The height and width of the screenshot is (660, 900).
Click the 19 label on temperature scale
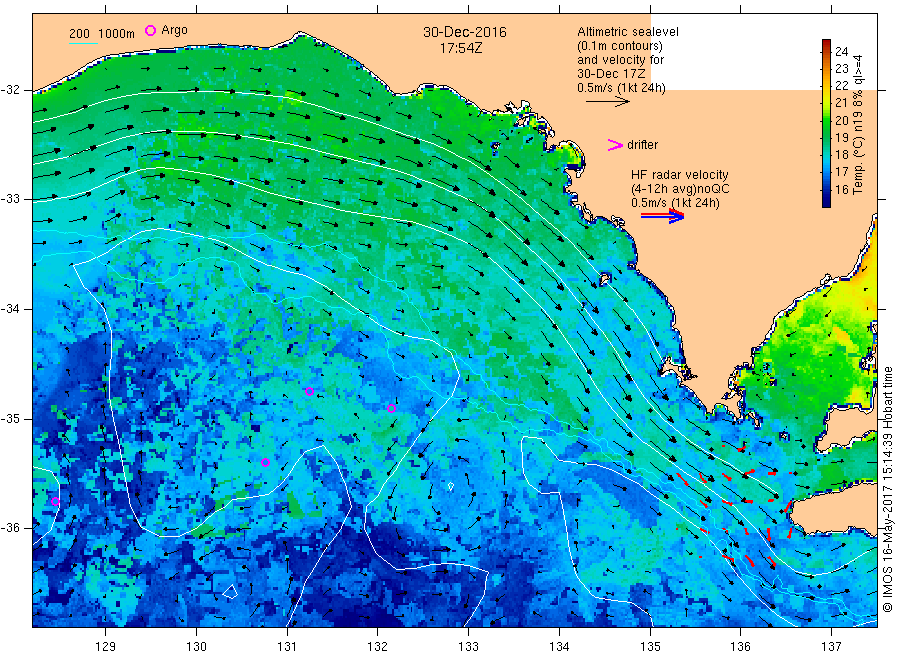click(841, 138)
